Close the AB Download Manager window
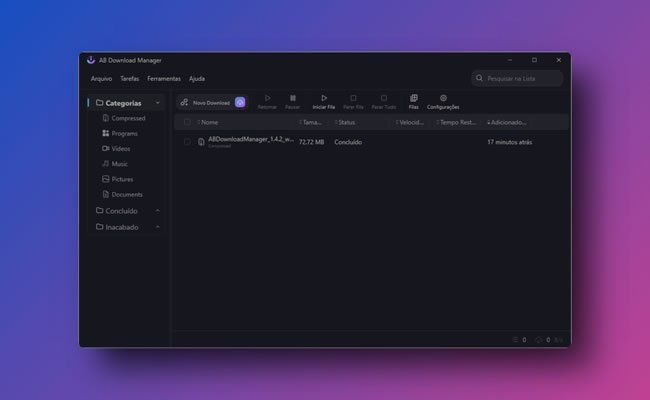Screen dimensions: 650x400 (x=559, y=60)
